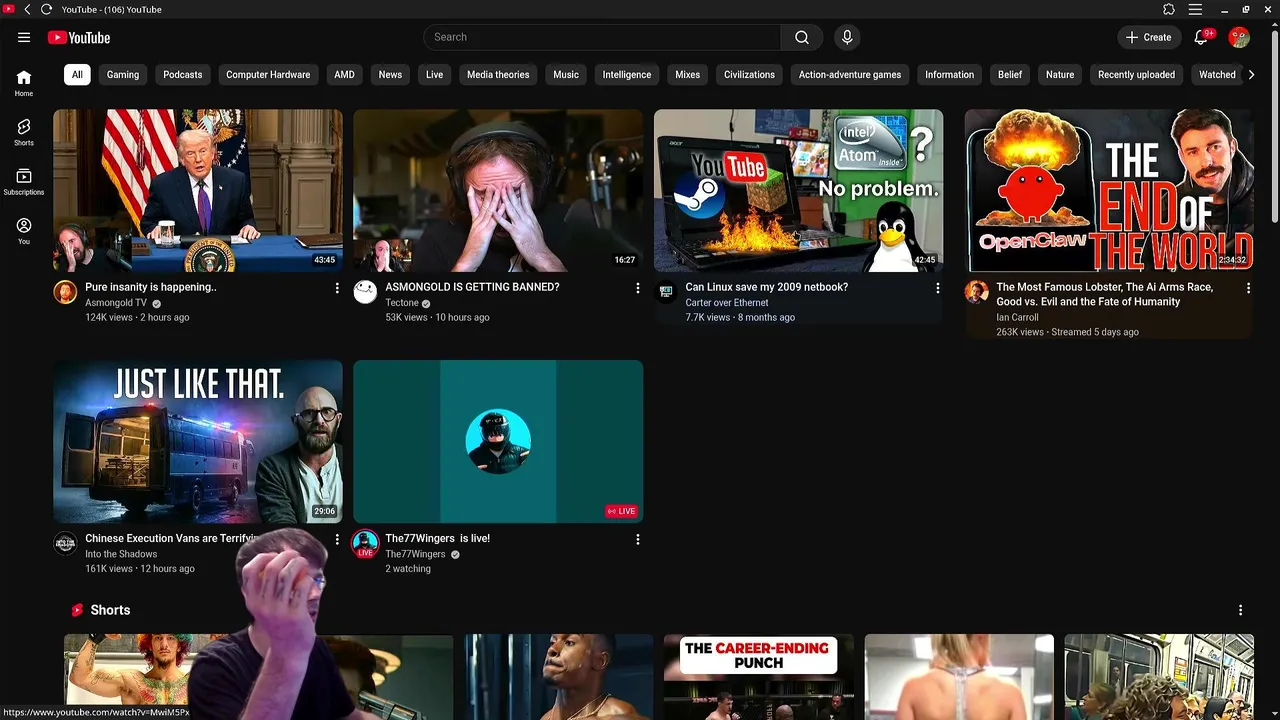Click the Ian Carroll channel avatar
The width and height of the screenshot is (1280, 720).
click(976, 292)
